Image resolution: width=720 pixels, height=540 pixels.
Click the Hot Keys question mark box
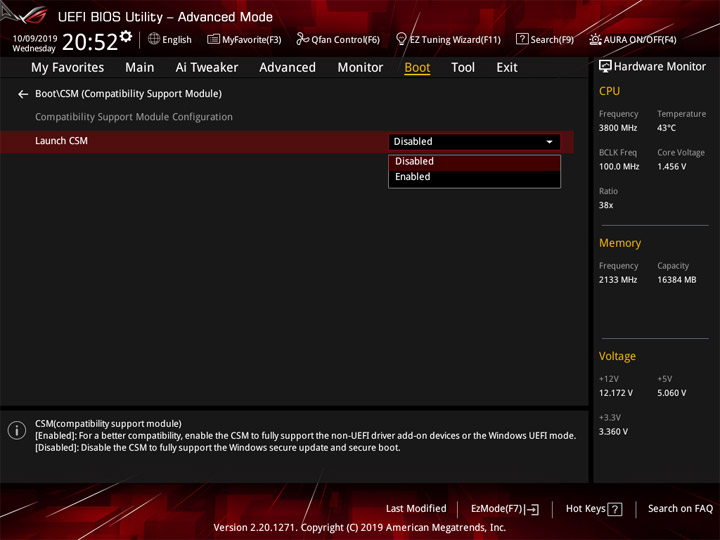[615, 509]
